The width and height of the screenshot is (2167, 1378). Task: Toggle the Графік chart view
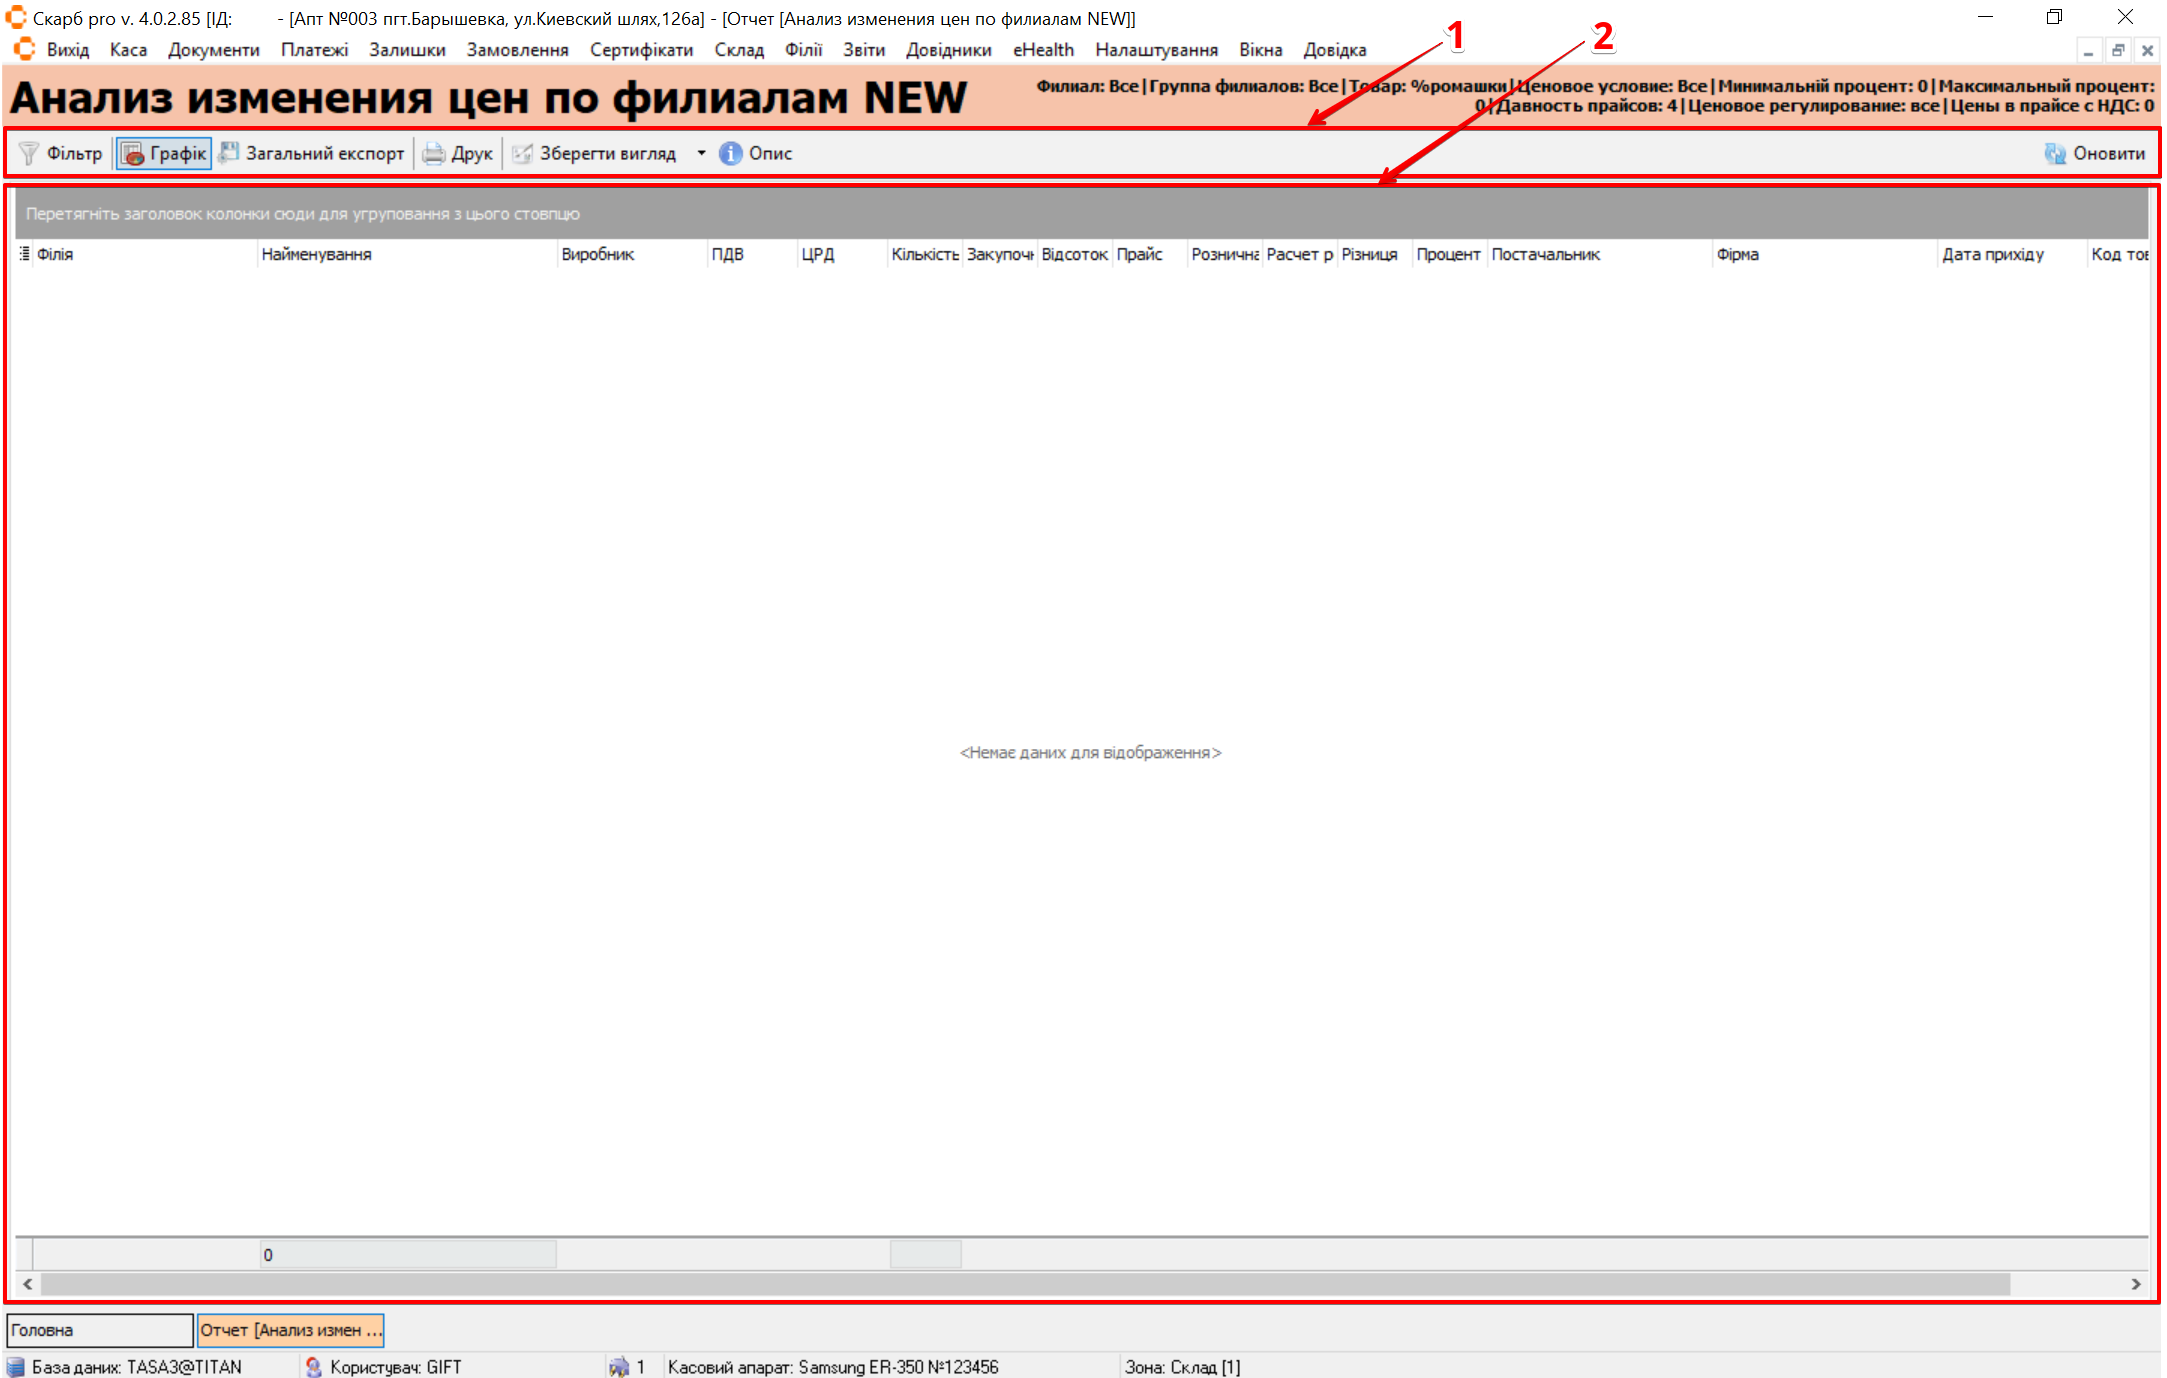coord(164,153)
